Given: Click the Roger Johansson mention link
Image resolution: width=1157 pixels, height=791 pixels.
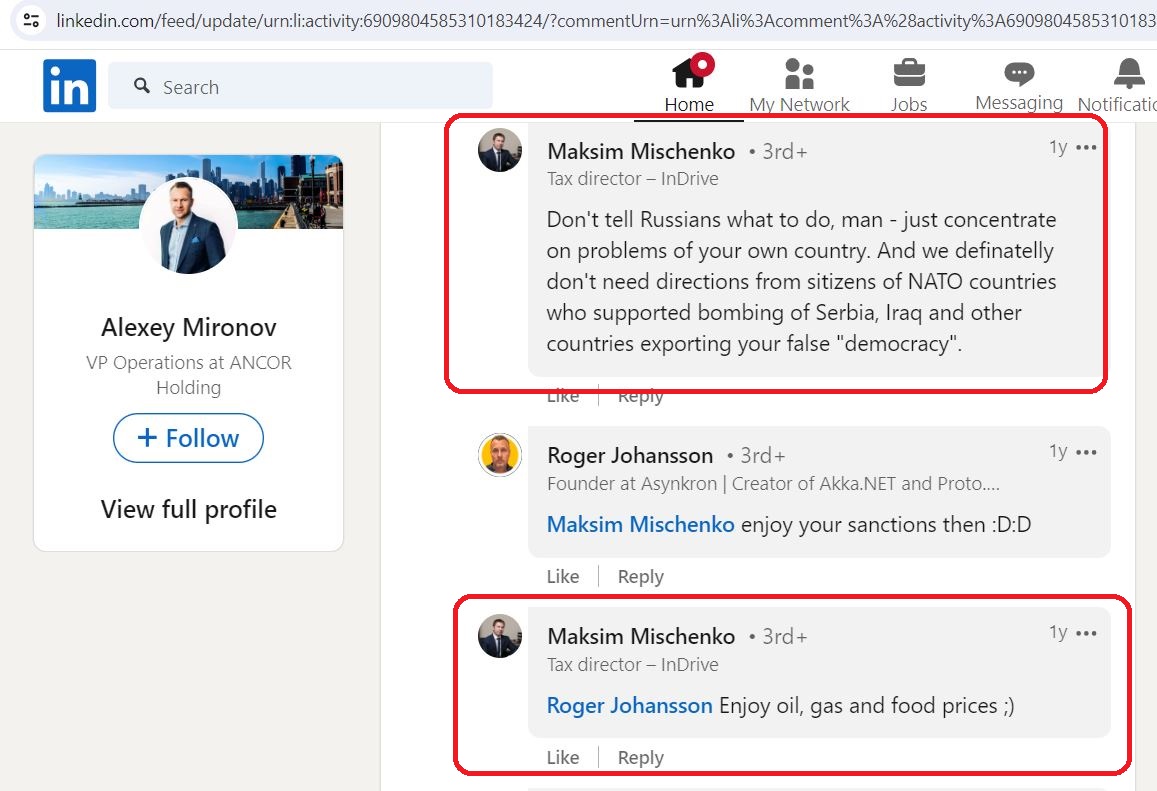Looking at the screenshot, I should 629,705.
